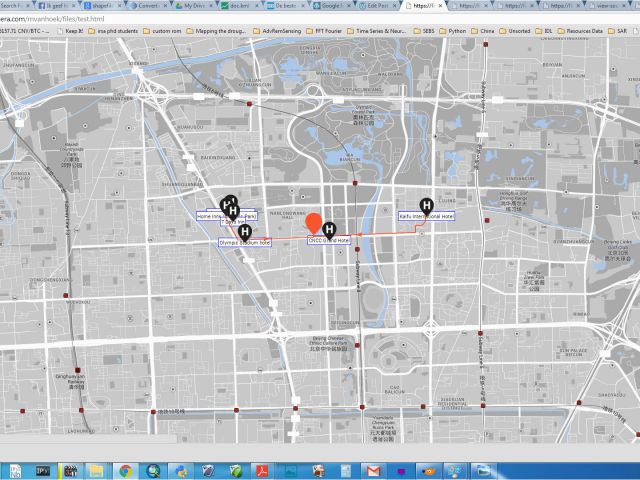Switch to the Google browser tab
Screen dimensions: 640x480
pyautogui.click(x=331, y=6)
